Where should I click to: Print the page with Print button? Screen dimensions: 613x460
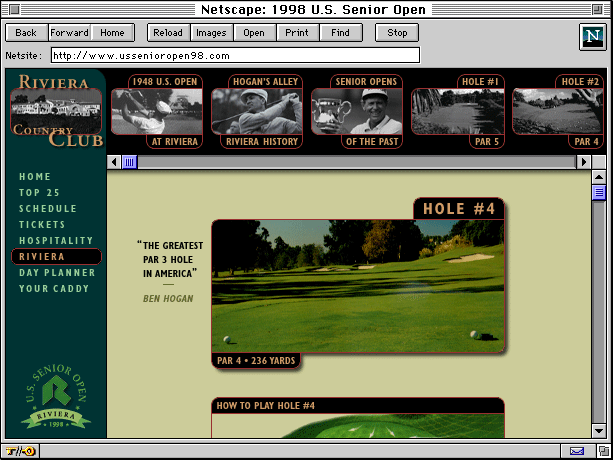(x=298, y=32)
